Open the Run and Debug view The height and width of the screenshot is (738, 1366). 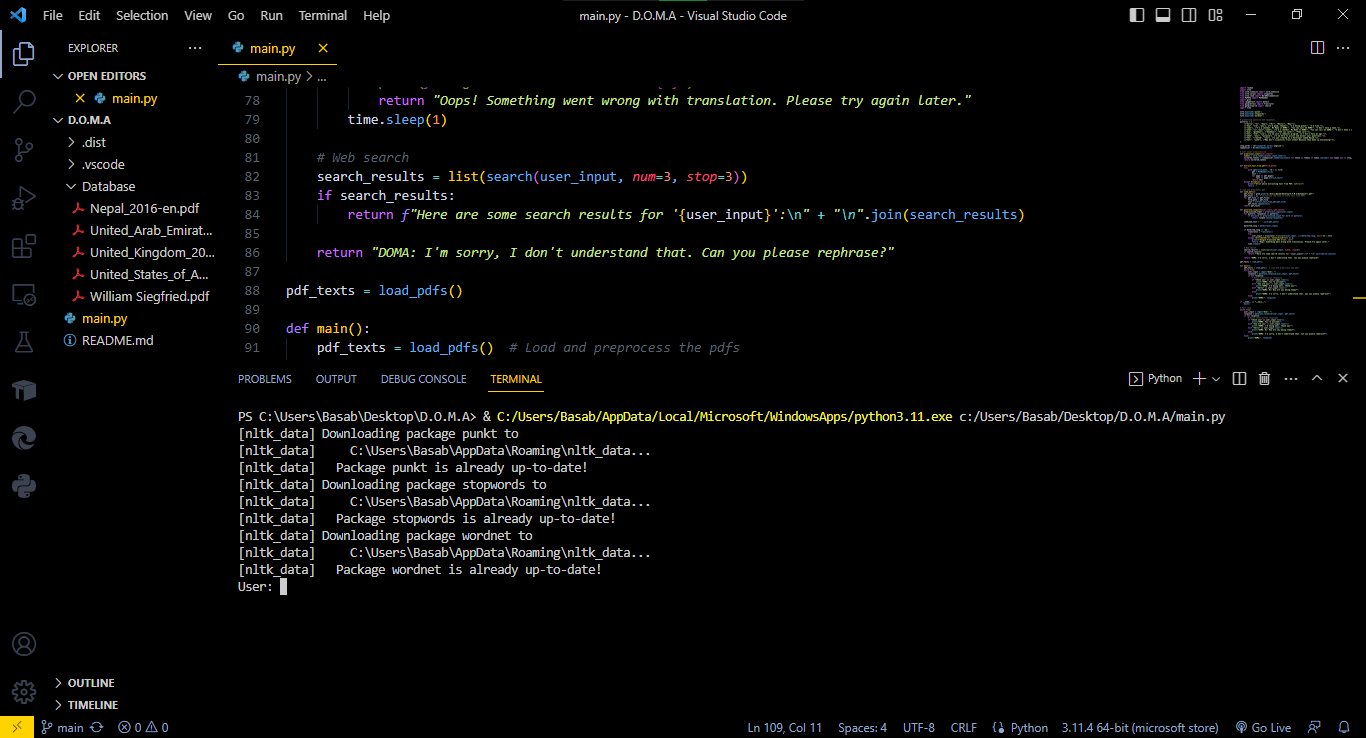24,199
